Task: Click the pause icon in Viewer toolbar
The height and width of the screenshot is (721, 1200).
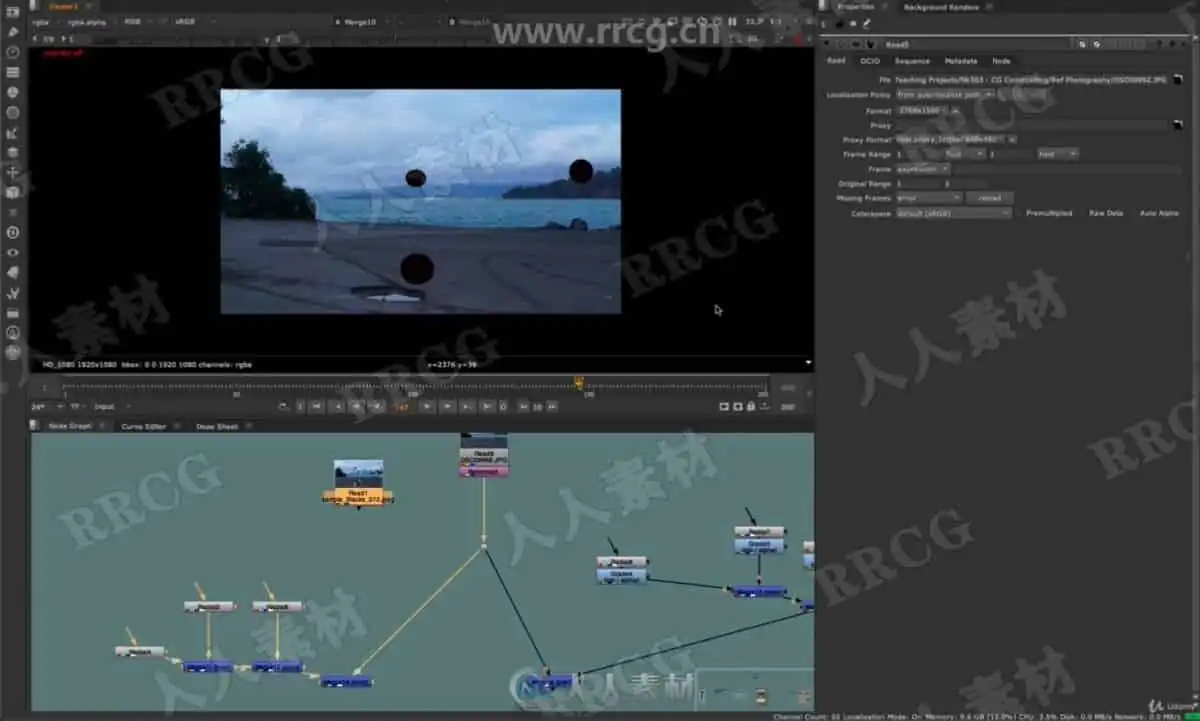Action: 732,21
